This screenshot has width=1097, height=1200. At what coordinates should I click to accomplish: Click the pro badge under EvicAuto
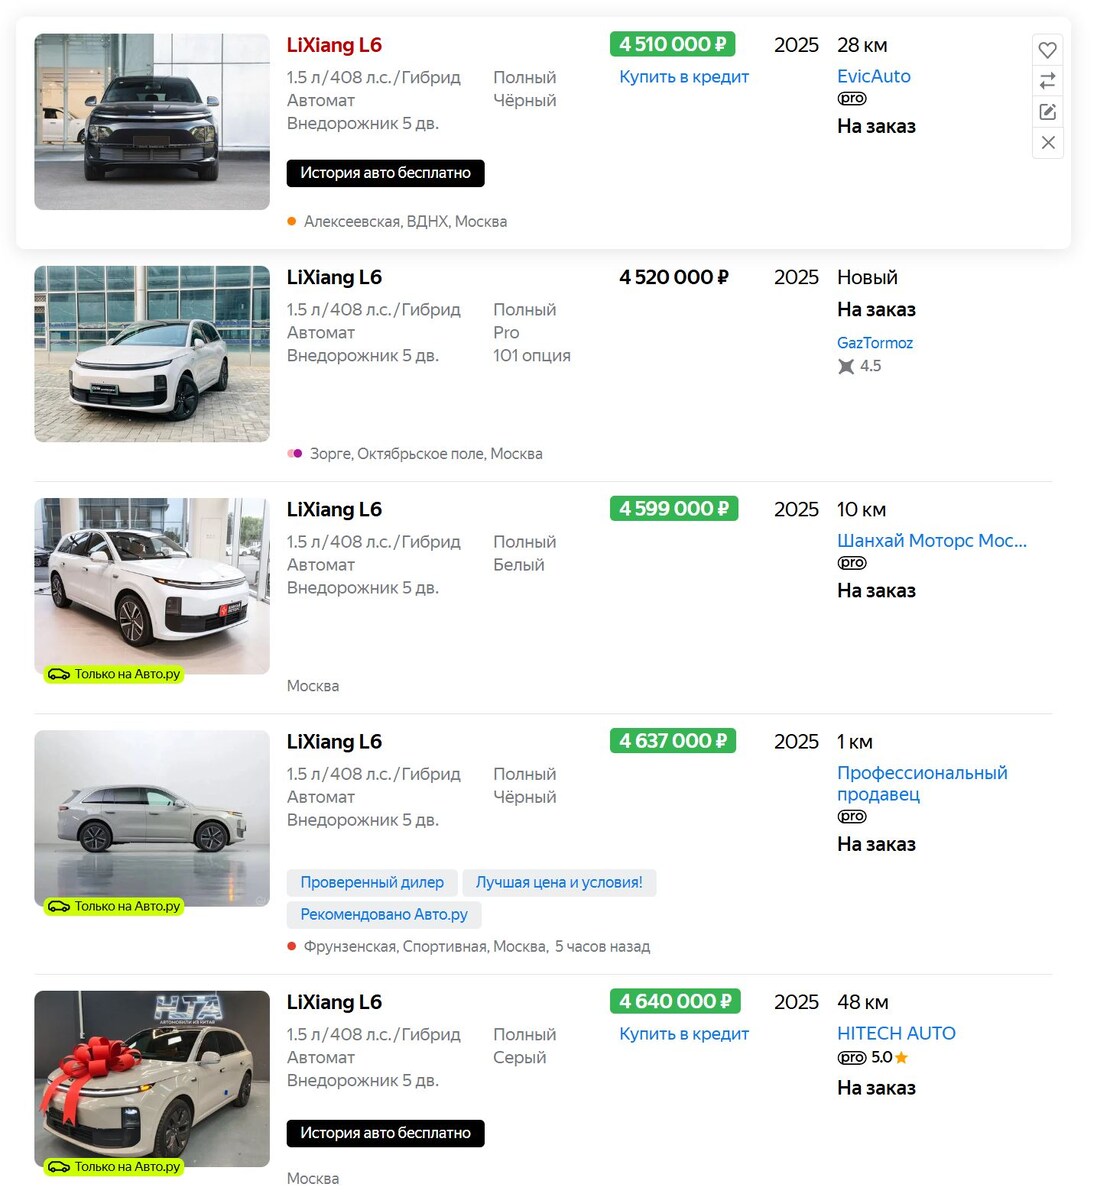click(x=850, y=98)
